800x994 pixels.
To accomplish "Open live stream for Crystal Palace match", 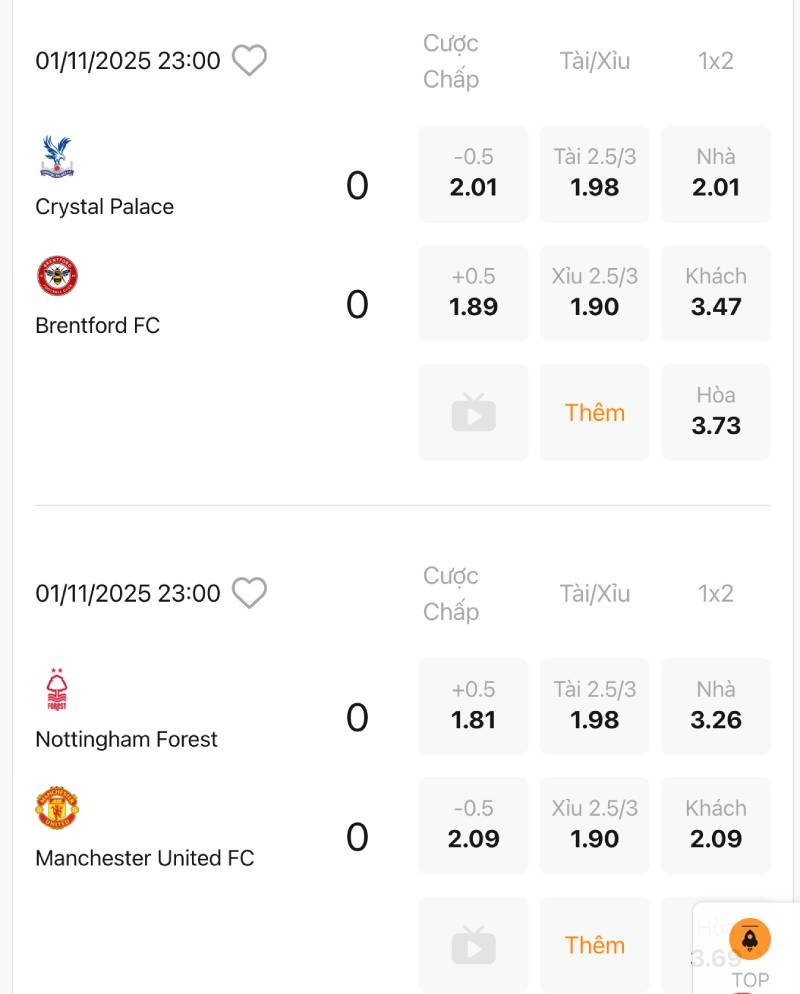I will coord(473,412).
